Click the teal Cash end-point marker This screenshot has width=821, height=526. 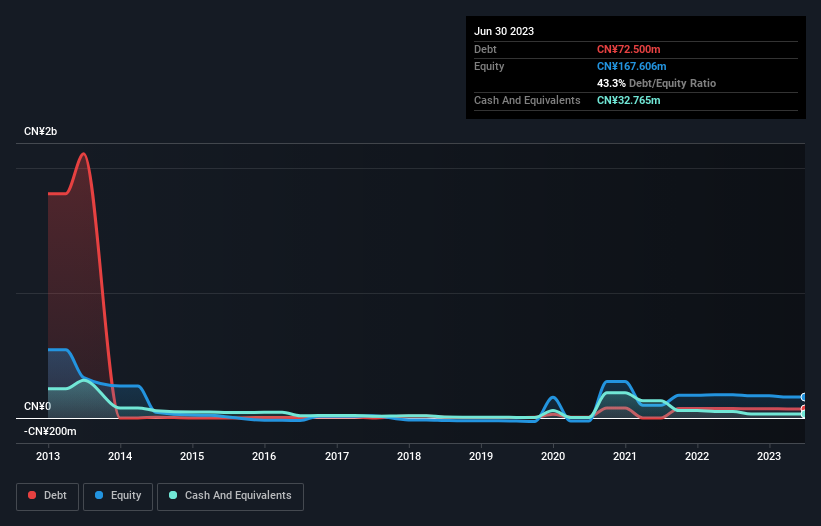(x=804, y=414)
